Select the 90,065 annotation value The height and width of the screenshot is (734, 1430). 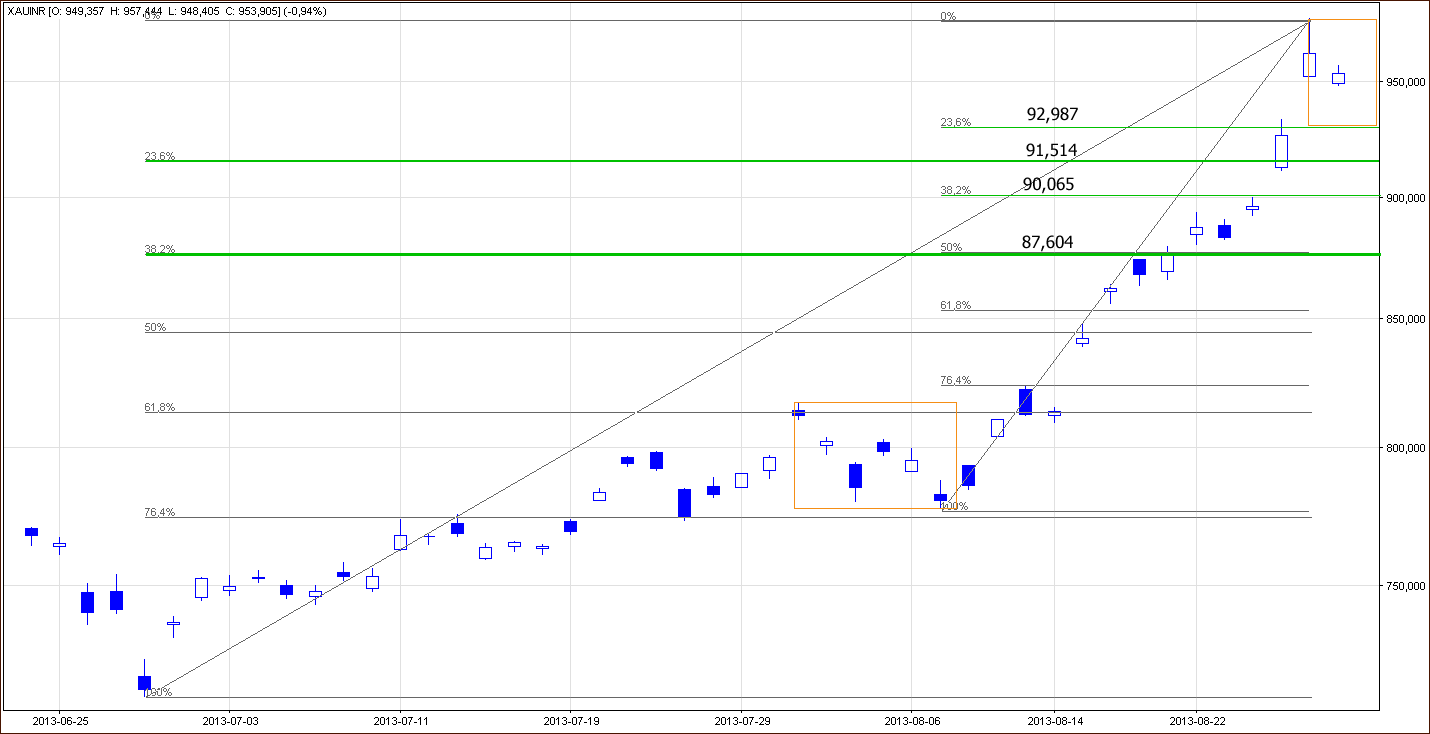(x=1048, y=183)
